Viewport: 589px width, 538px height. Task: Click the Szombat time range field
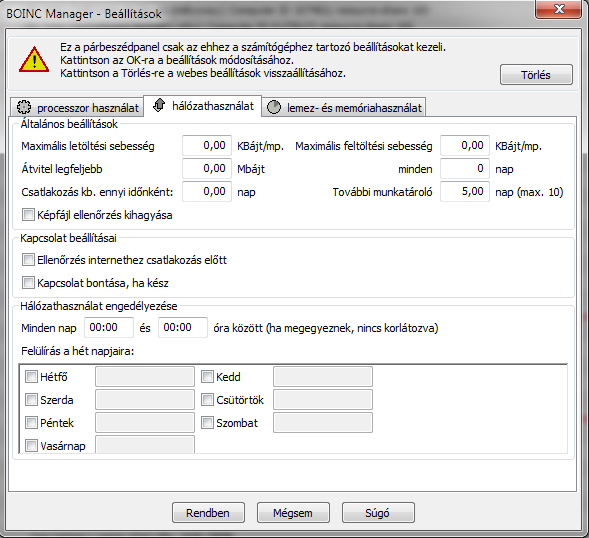pyautogui.click(x=323, y=423)
